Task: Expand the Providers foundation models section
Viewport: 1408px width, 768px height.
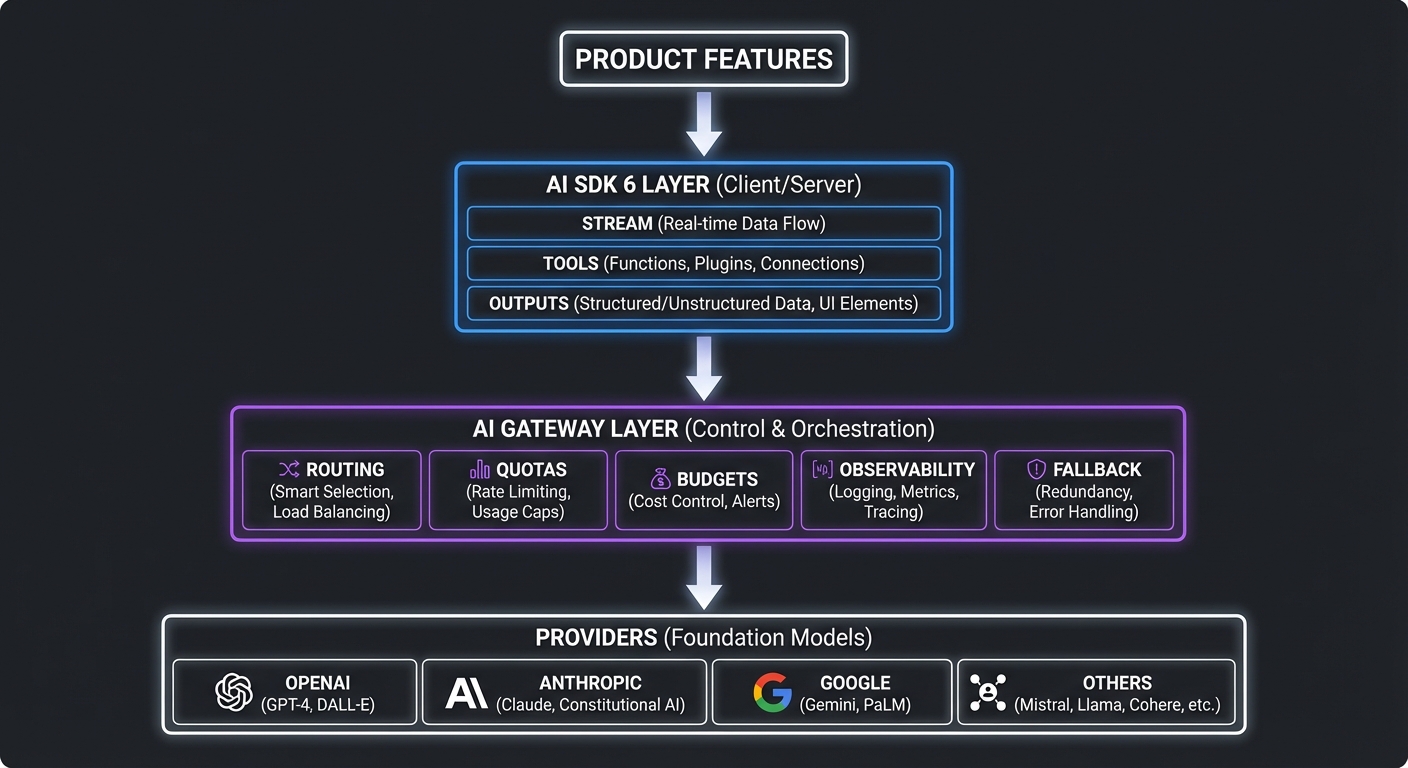Action: [x=704, y=637]
